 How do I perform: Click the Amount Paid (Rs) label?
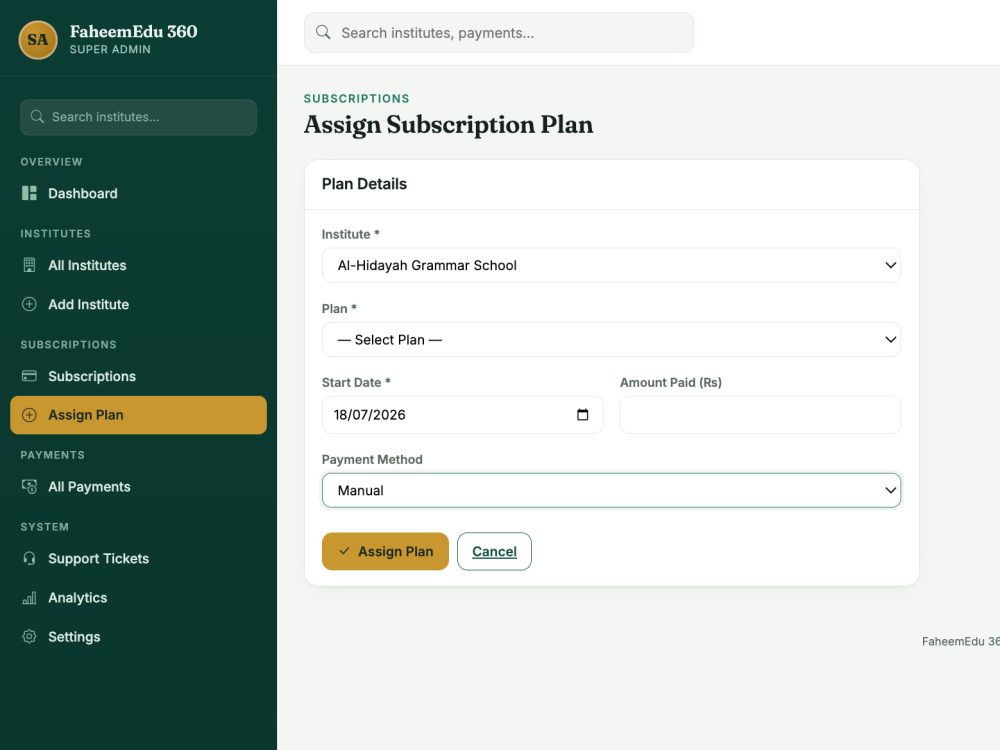(x=671, y=382)
